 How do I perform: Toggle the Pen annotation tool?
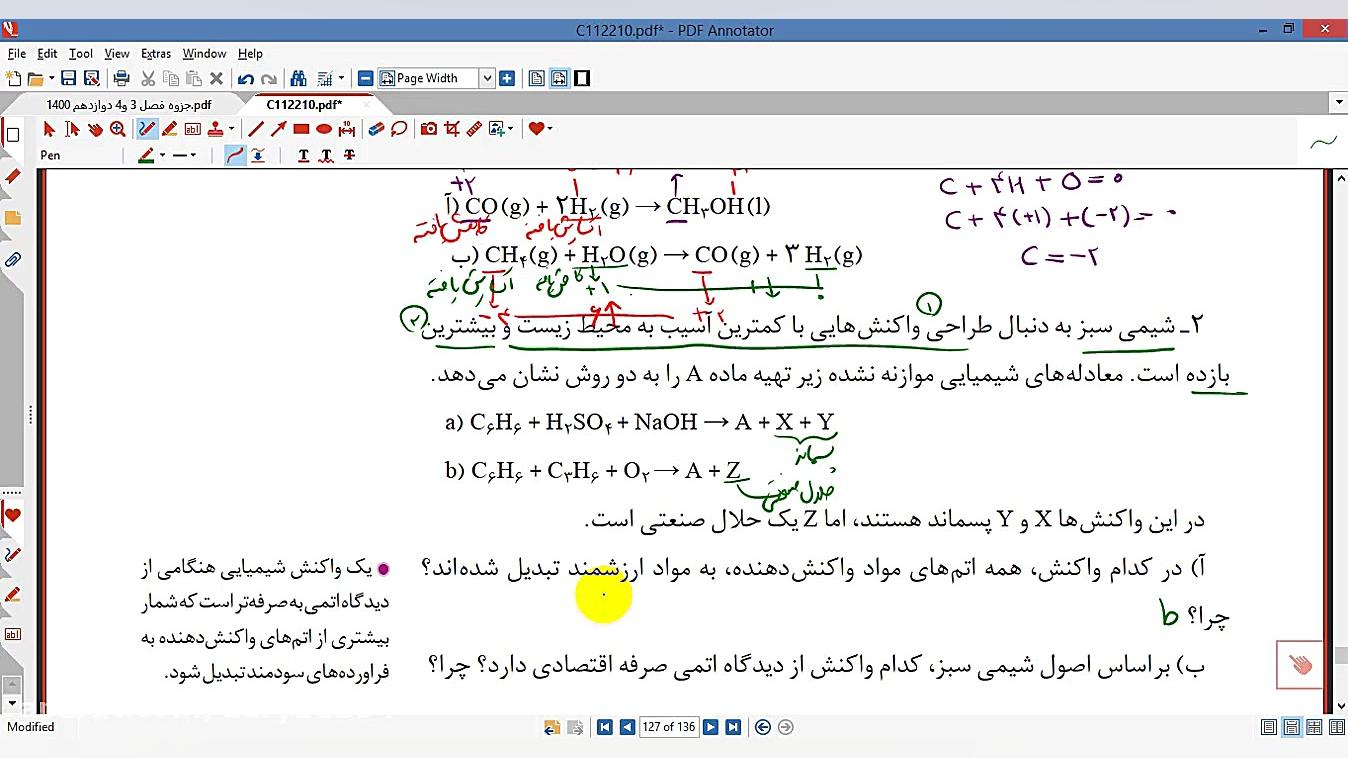147,129
